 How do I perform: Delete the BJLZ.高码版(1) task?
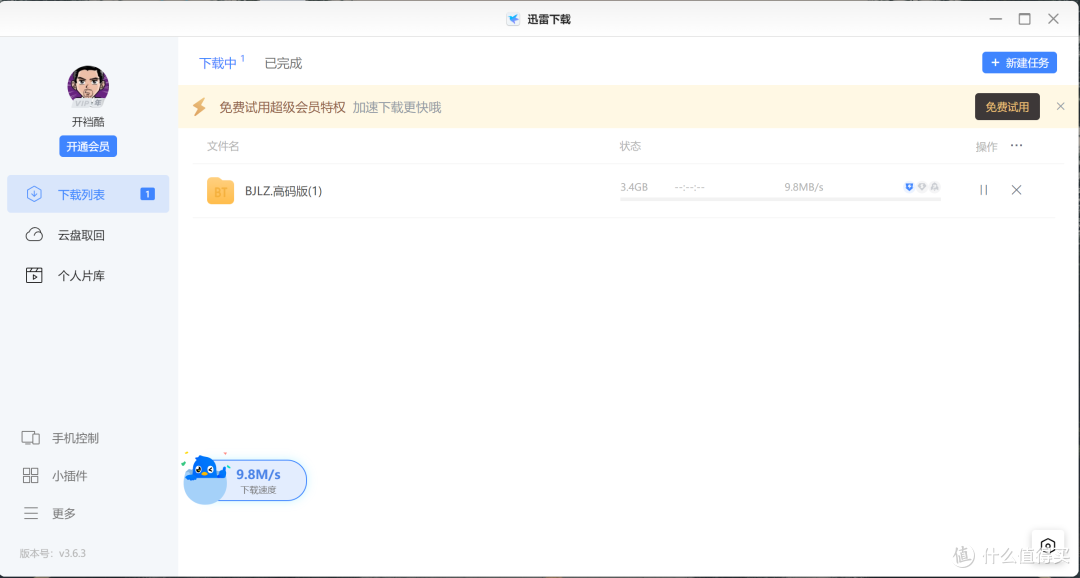click(1016, 190)
